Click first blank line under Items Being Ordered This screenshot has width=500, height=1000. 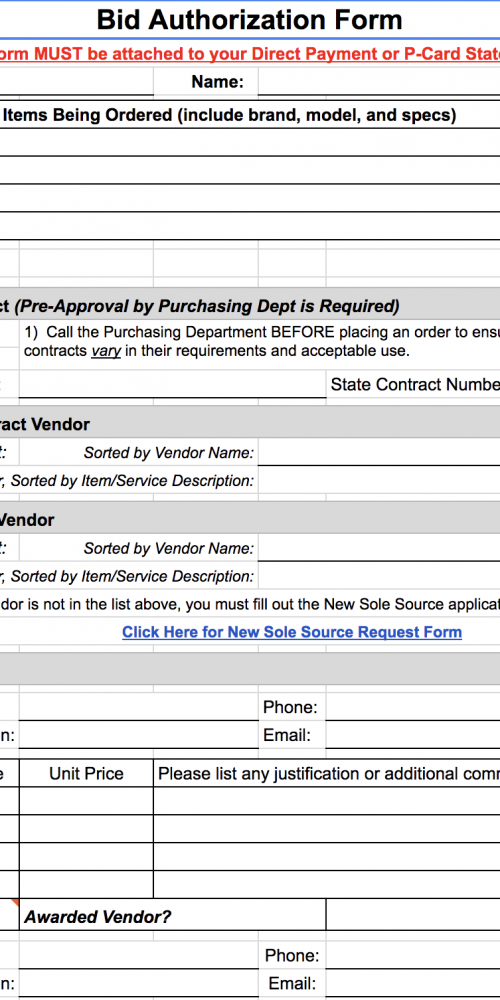coord(250,143)
